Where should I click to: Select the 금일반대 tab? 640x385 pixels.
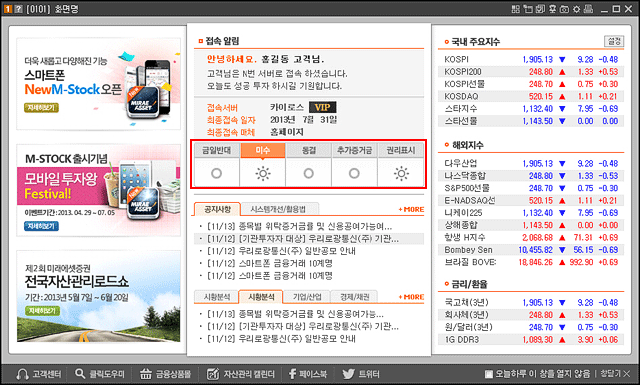(217, 150)
